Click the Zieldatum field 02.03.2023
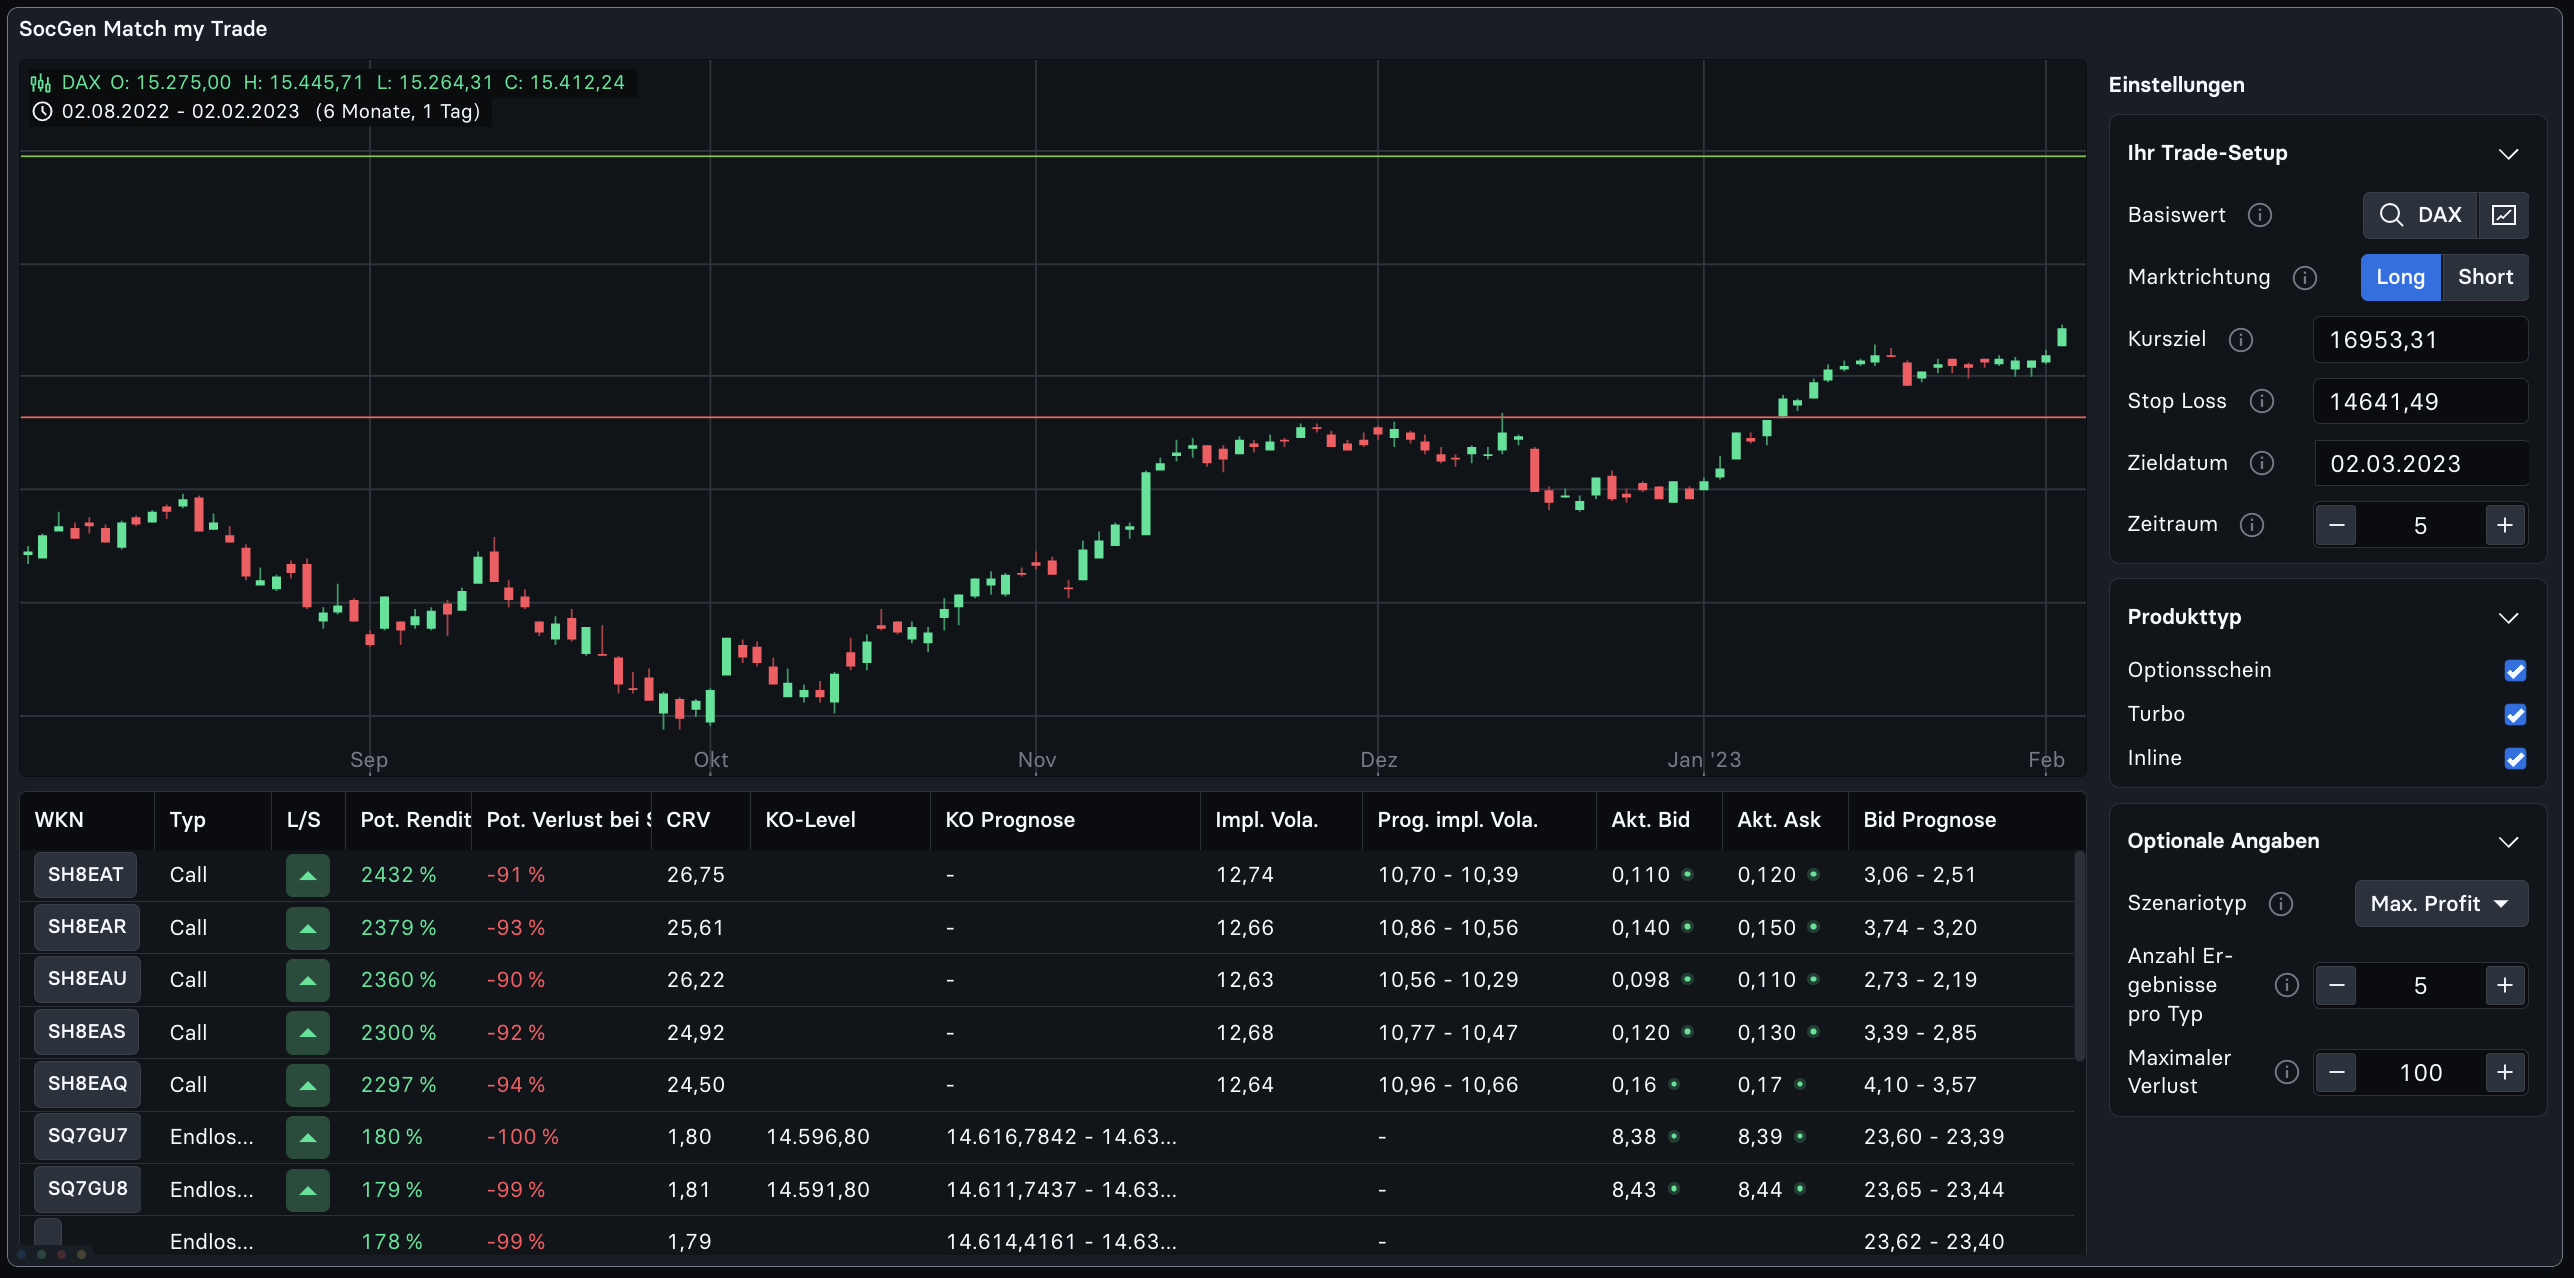The image size is (2574, 1278). click(2420, 464)
